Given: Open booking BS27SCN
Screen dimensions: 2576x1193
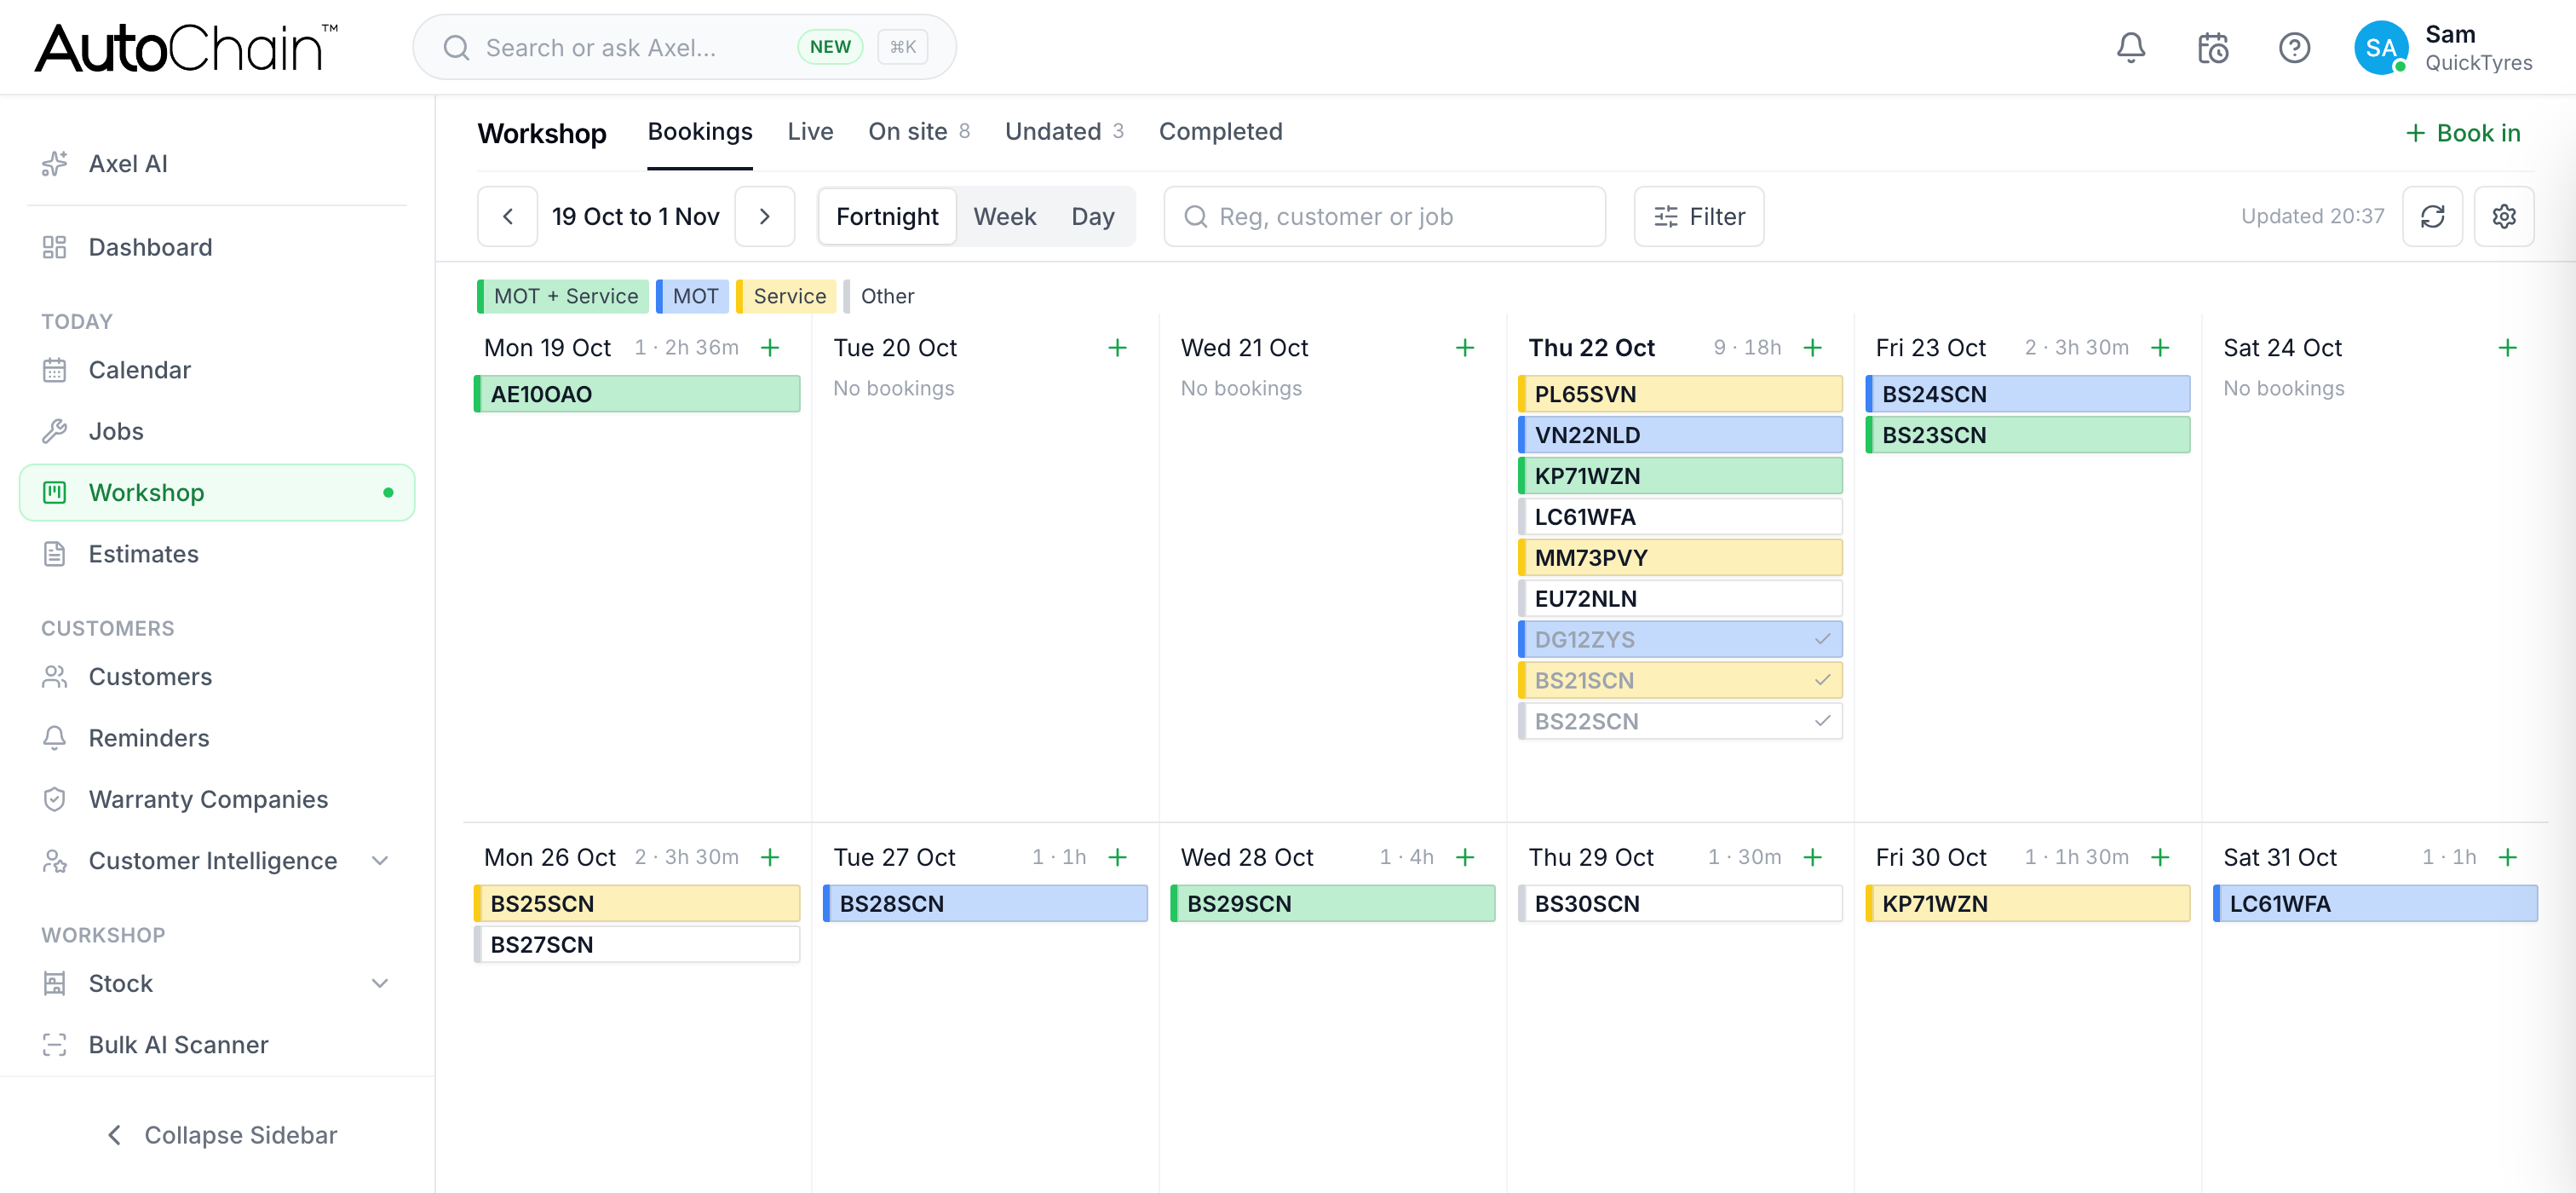Looking at the screenshot, I should point(637,944).
